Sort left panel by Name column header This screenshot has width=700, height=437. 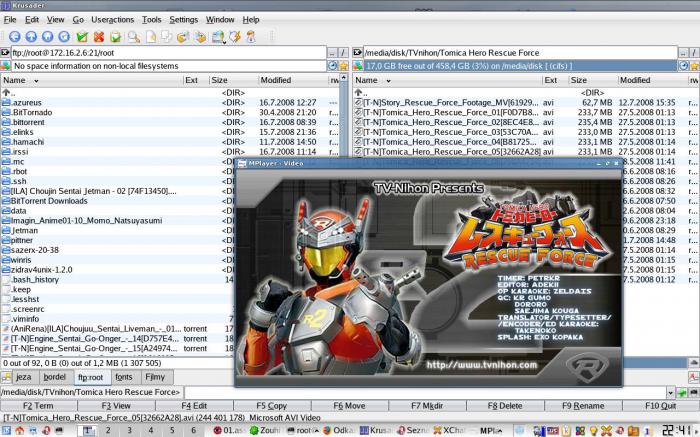92,80
